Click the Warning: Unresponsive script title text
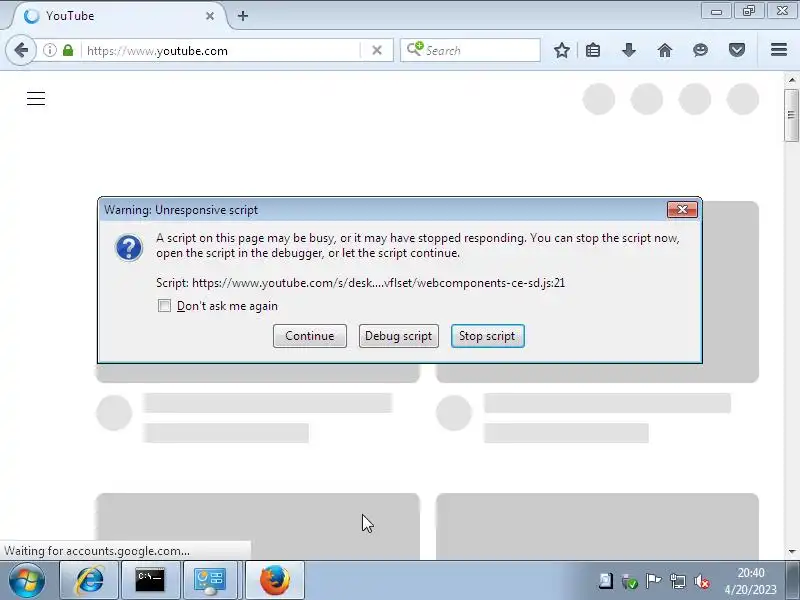The image size is (800, 600). (181, 210)
